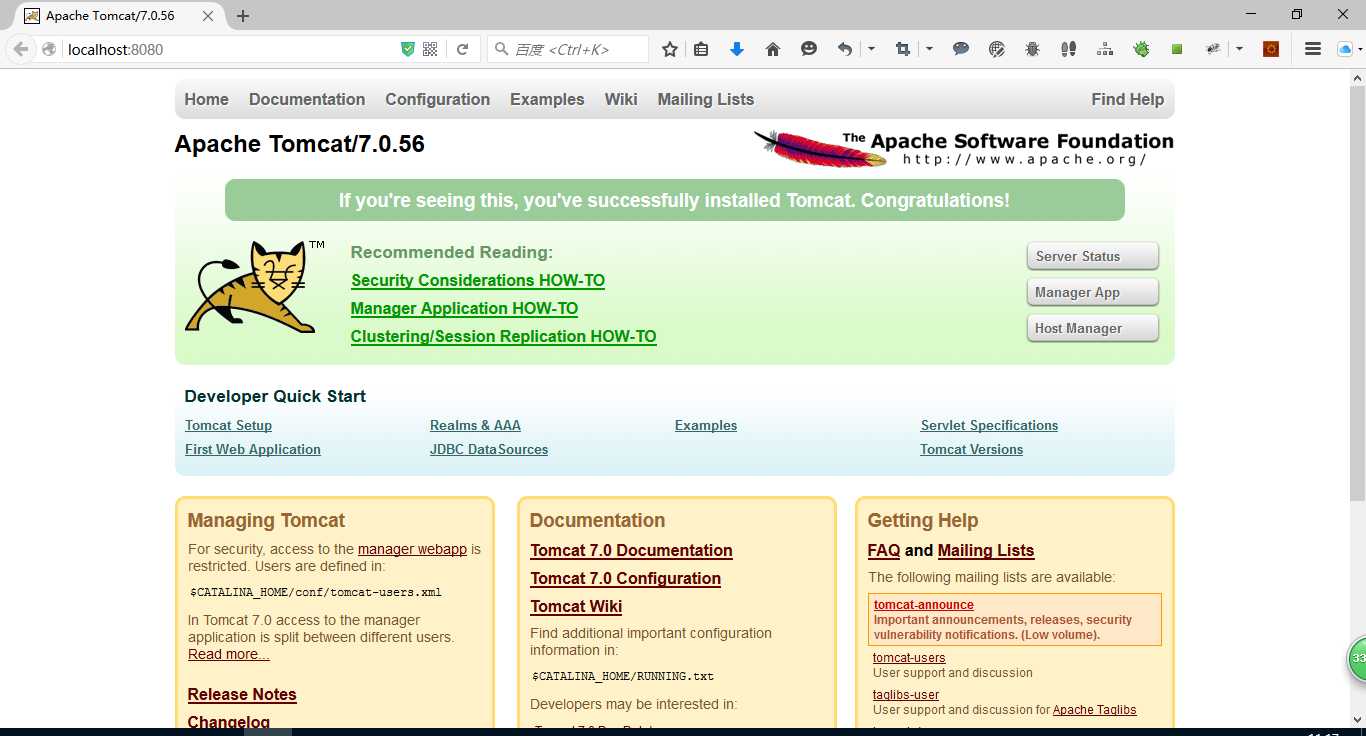
Task: Open the Tomcat Wiki link
Action: [576, 607]
